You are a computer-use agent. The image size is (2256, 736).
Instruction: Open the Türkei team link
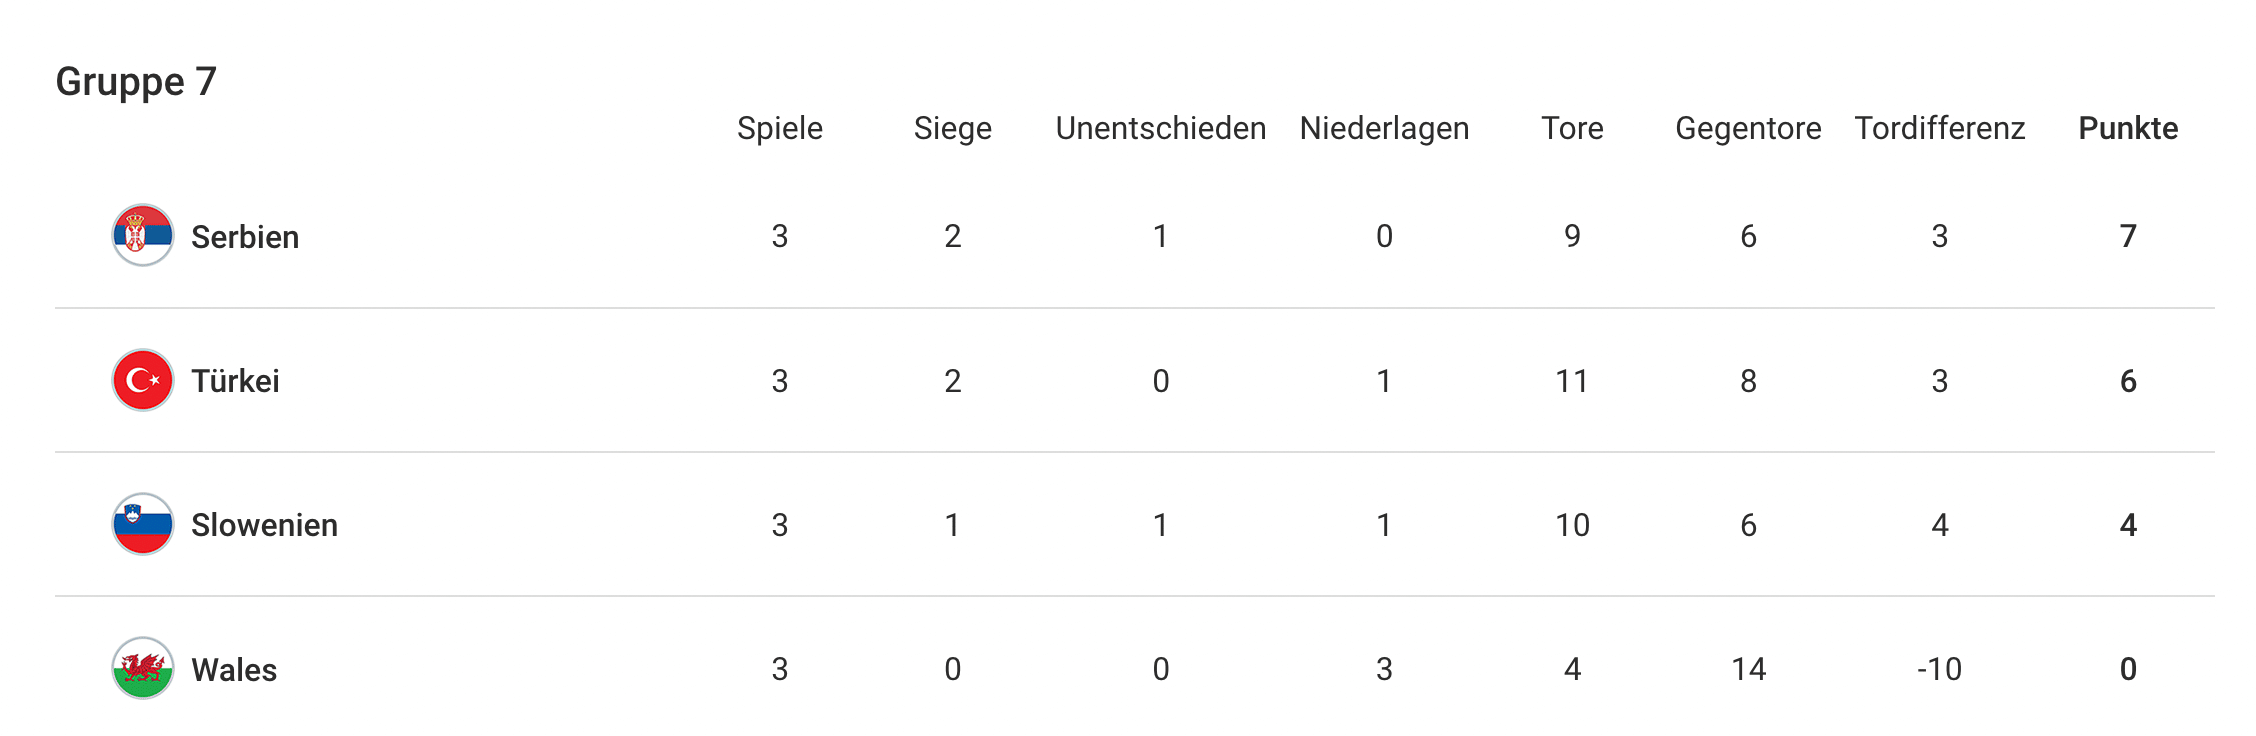[x=235, y=381]
